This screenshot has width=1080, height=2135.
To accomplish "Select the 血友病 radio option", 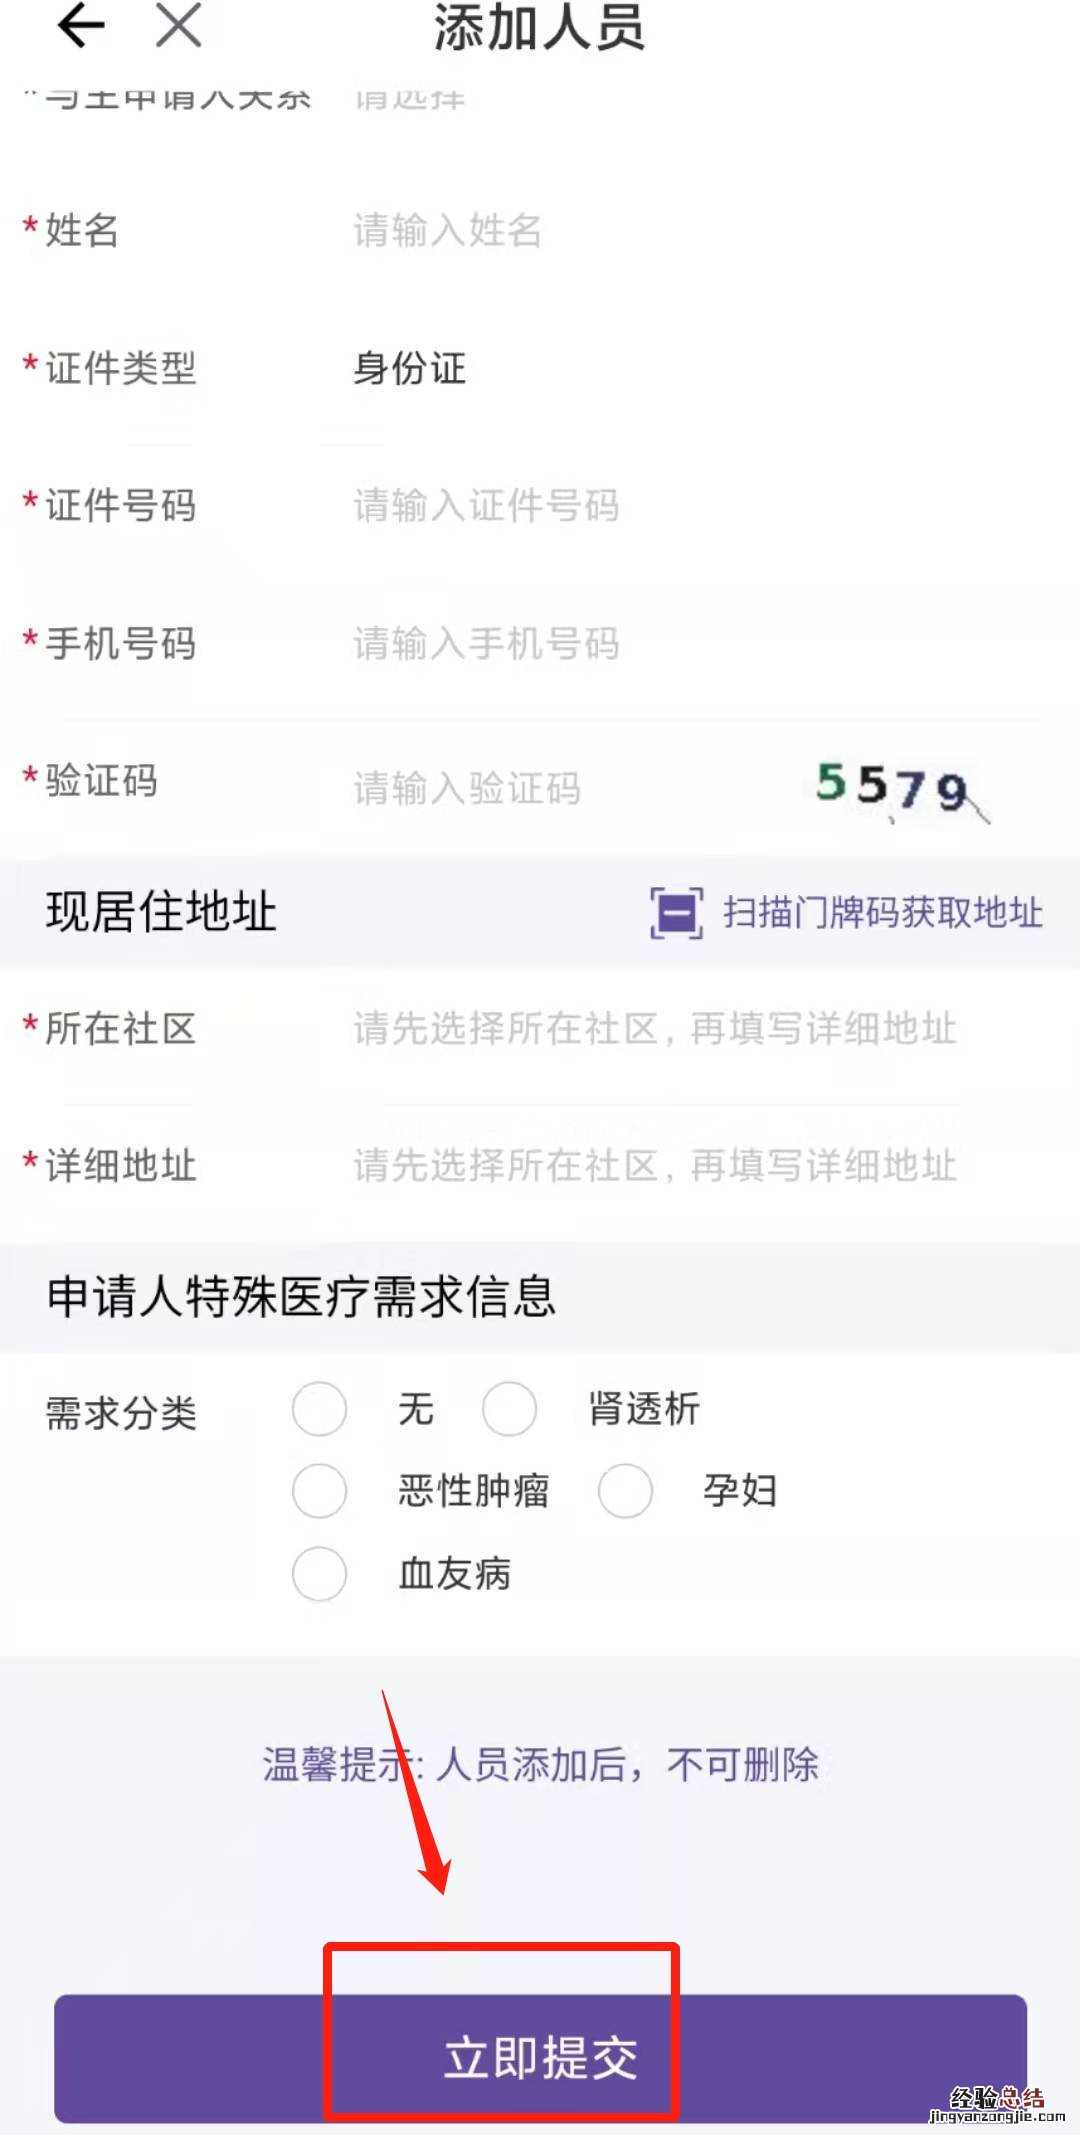I will point(320,1573).
